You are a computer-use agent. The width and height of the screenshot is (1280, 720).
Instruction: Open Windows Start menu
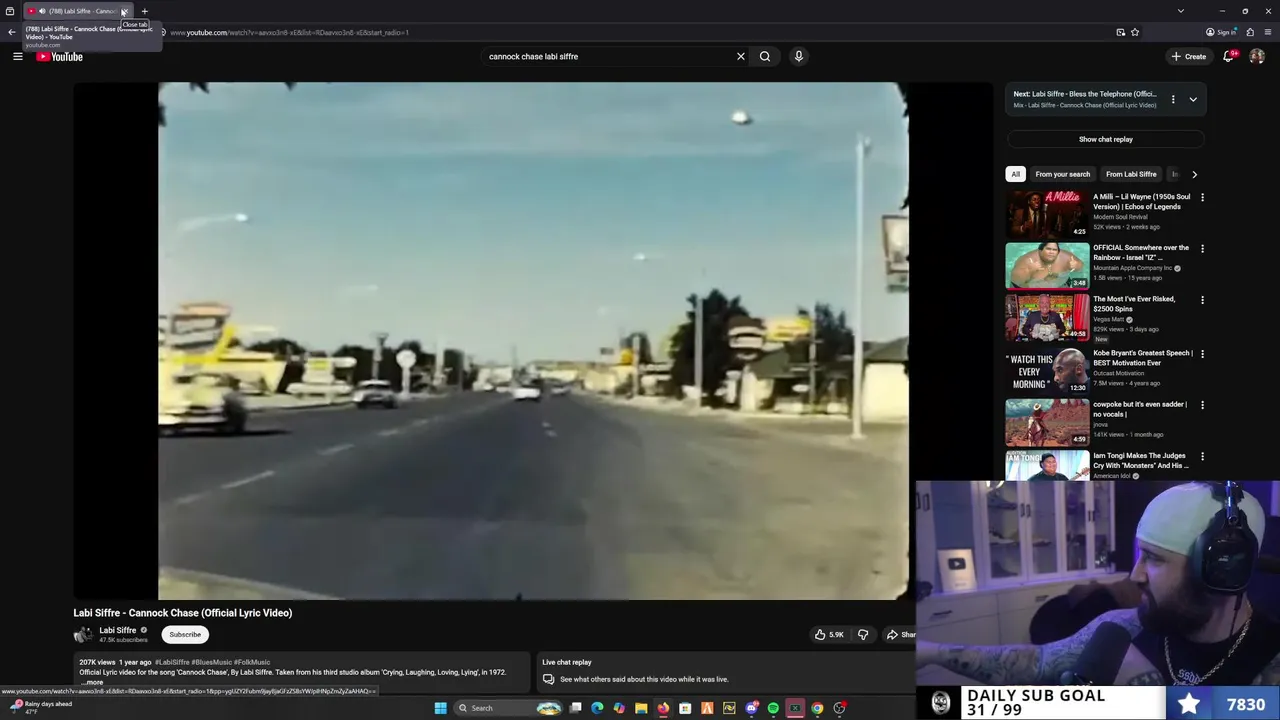pyautogui.click(x=440, y=708)
